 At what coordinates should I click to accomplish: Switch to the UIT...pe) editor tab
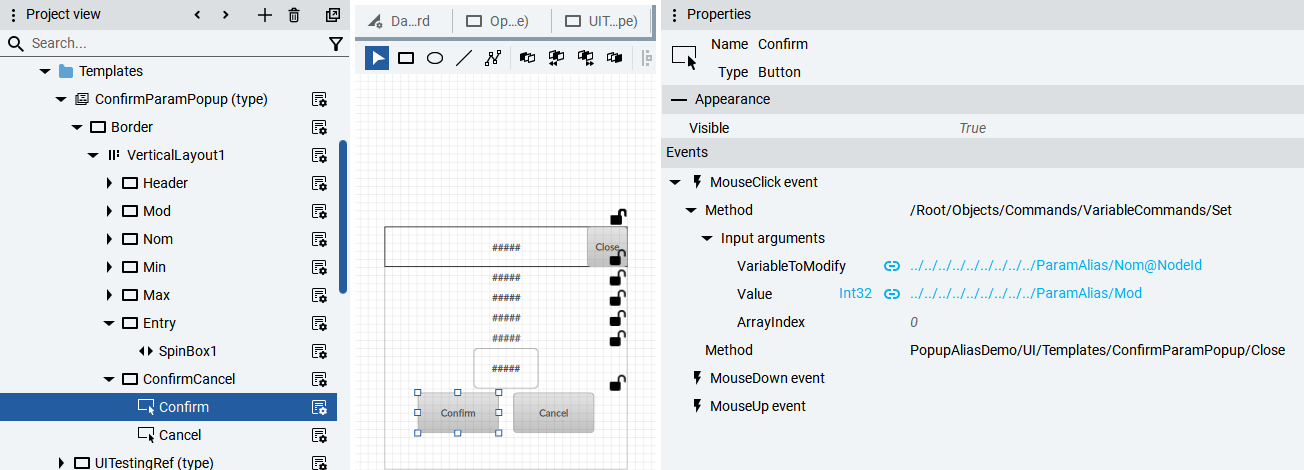point(602,21)
